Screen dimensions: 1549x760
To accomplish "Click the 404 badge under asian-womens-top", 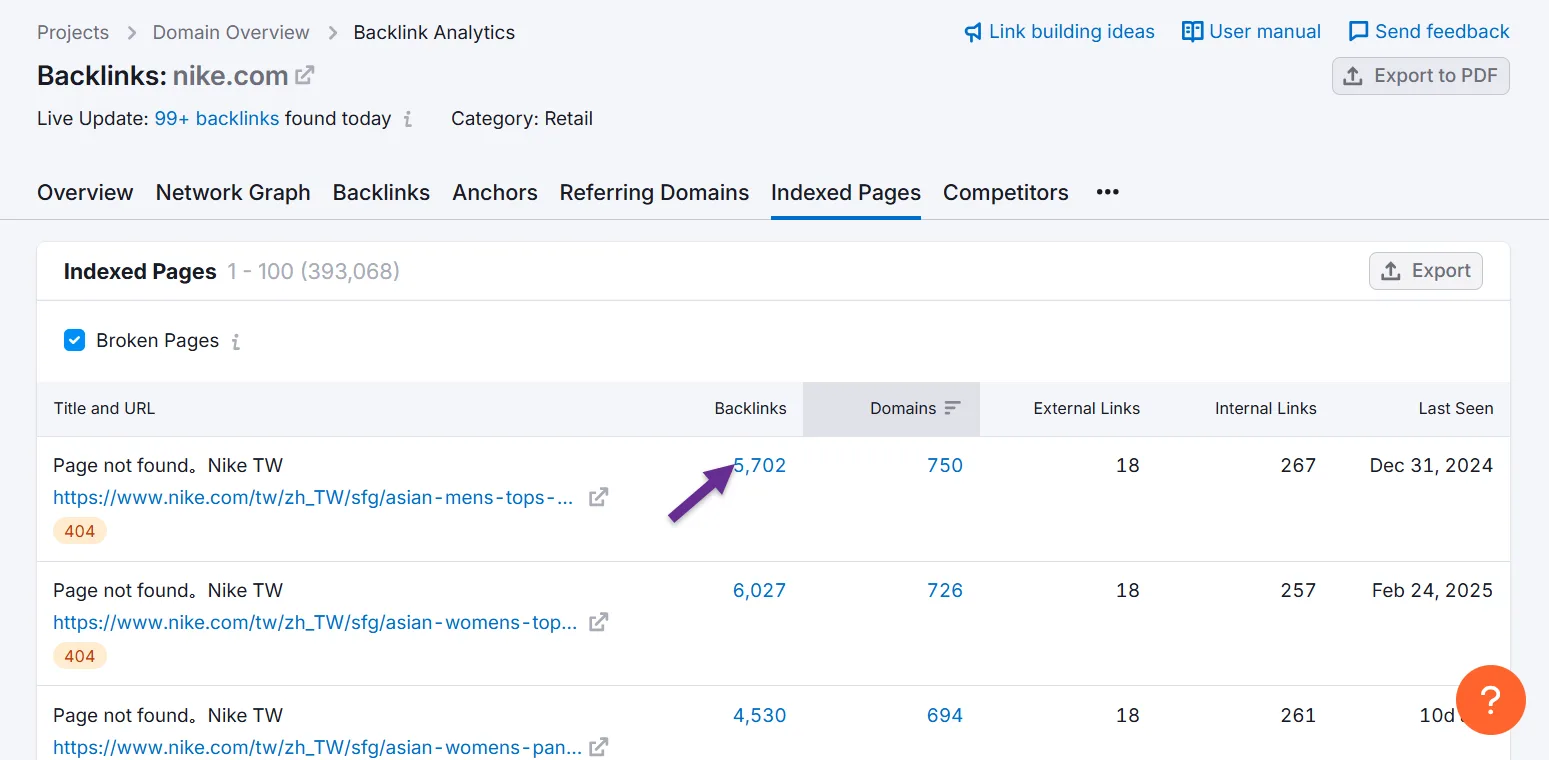I will (80, 656).
